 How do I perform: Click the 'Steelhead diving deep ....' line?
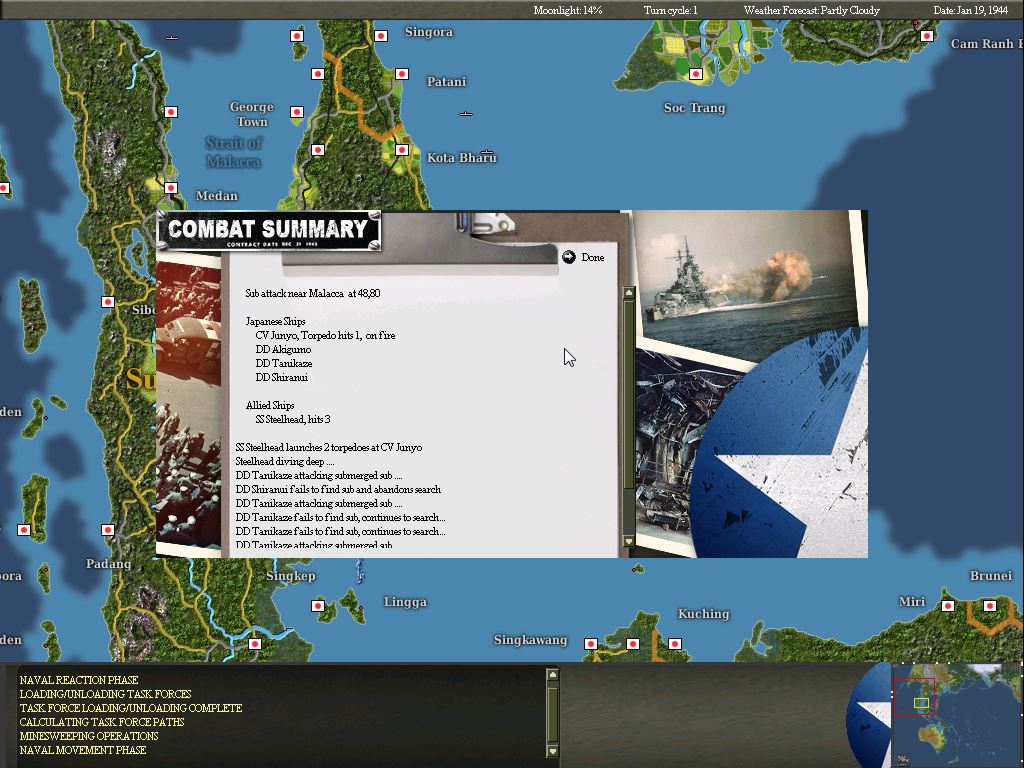[285, 461]
